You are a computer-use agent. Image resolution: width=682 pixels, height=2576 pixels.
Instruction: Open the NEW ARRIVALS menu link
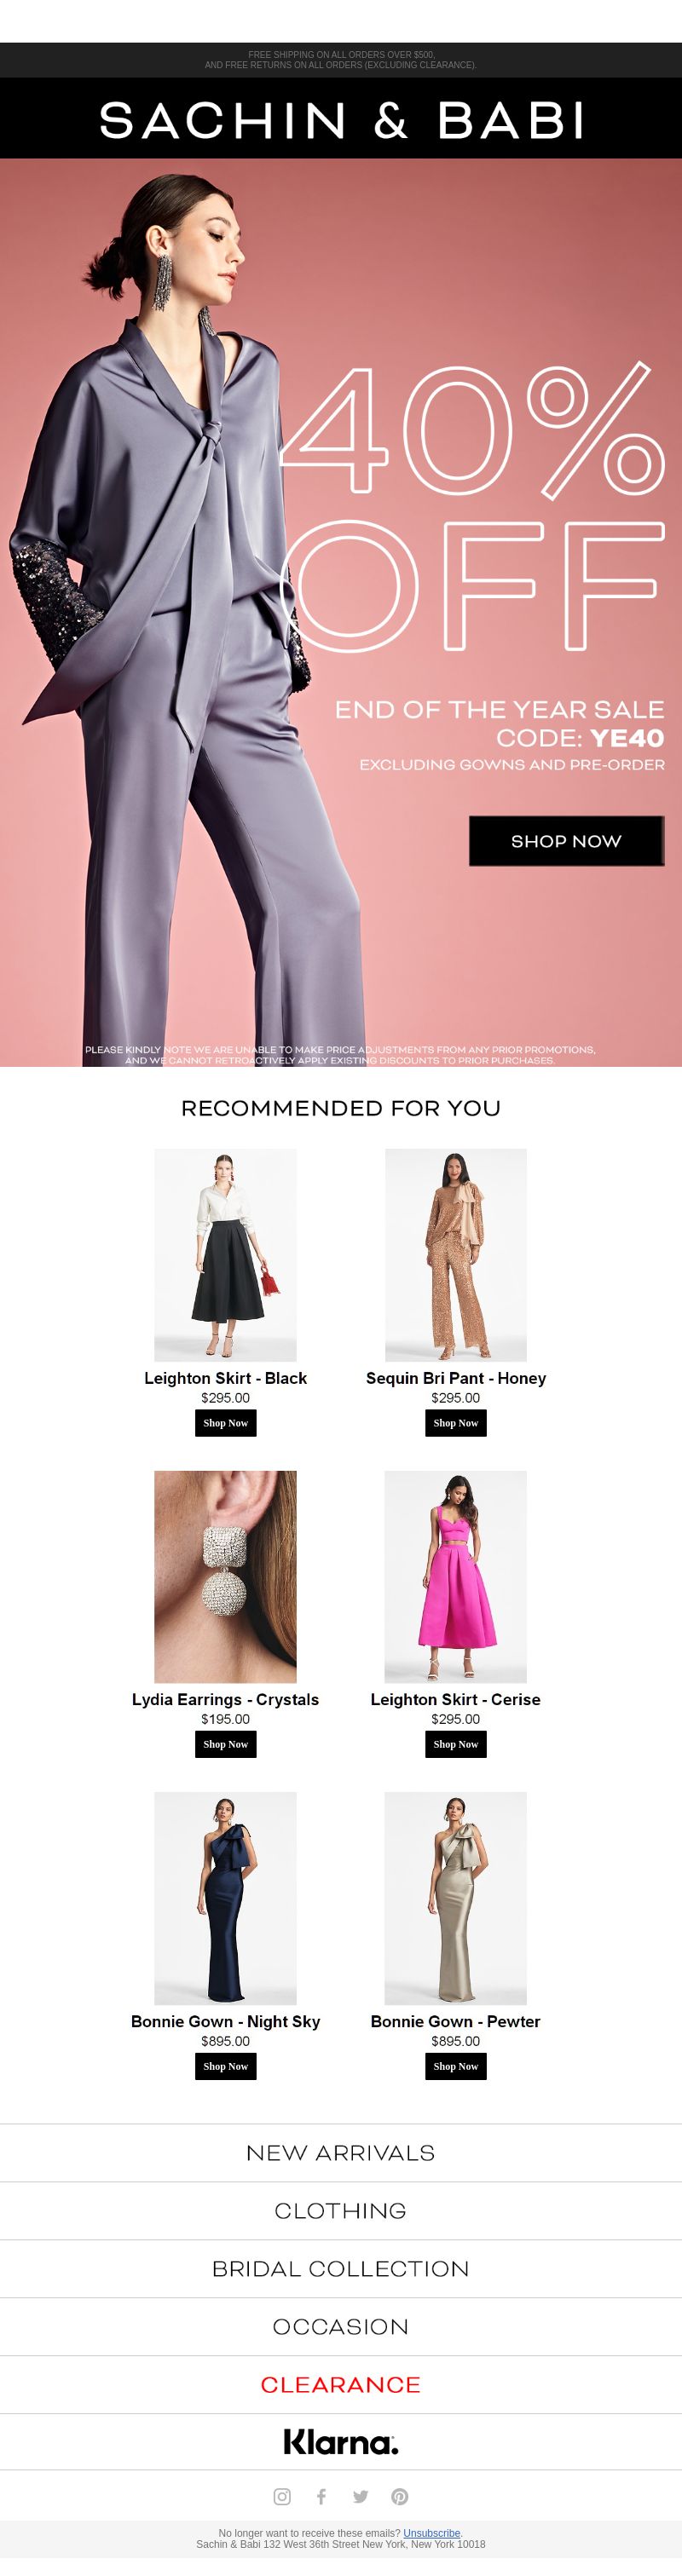[341, 2152]
